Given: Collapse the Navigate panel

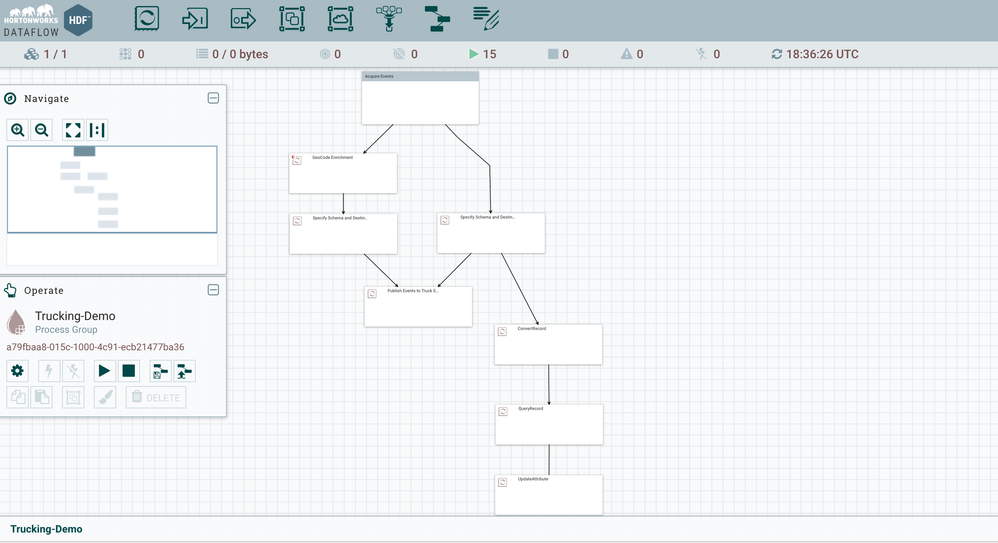Looking at the screenshot, I should coord(213,98).
